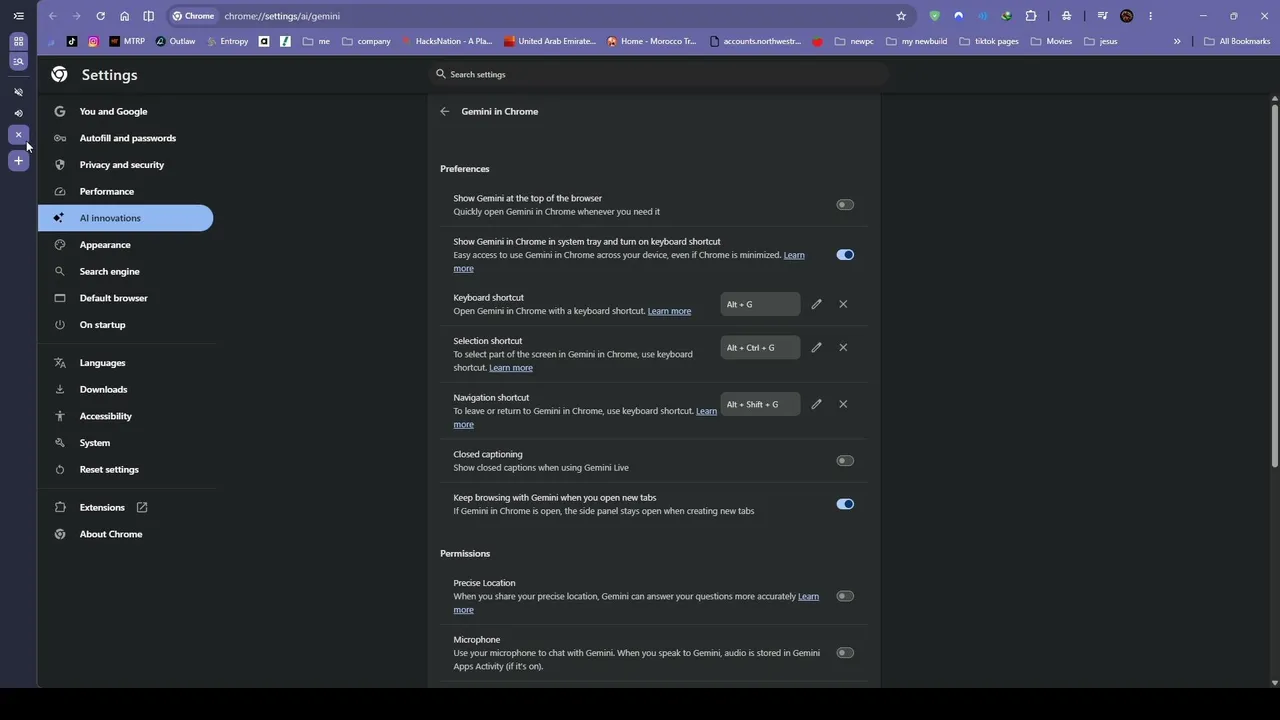This screenshot has width=1280, height=720.
Task: Click the Chrome logo beside Settings title
Action: [x=60, y=74]
